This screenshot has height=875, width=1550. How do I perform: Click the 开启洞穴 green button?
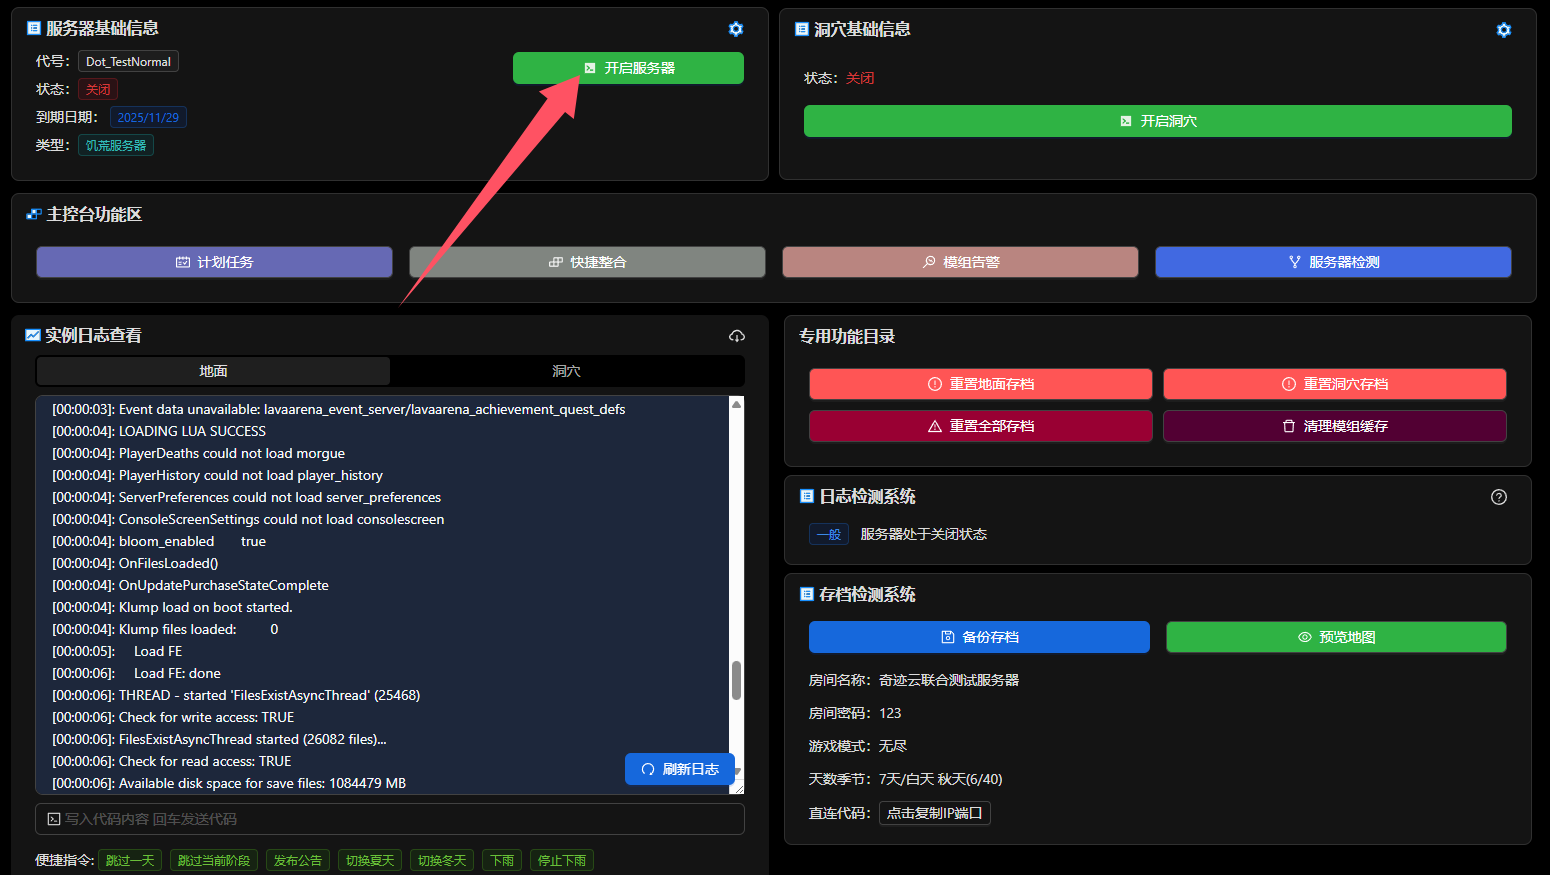(x=1158, y=121)
